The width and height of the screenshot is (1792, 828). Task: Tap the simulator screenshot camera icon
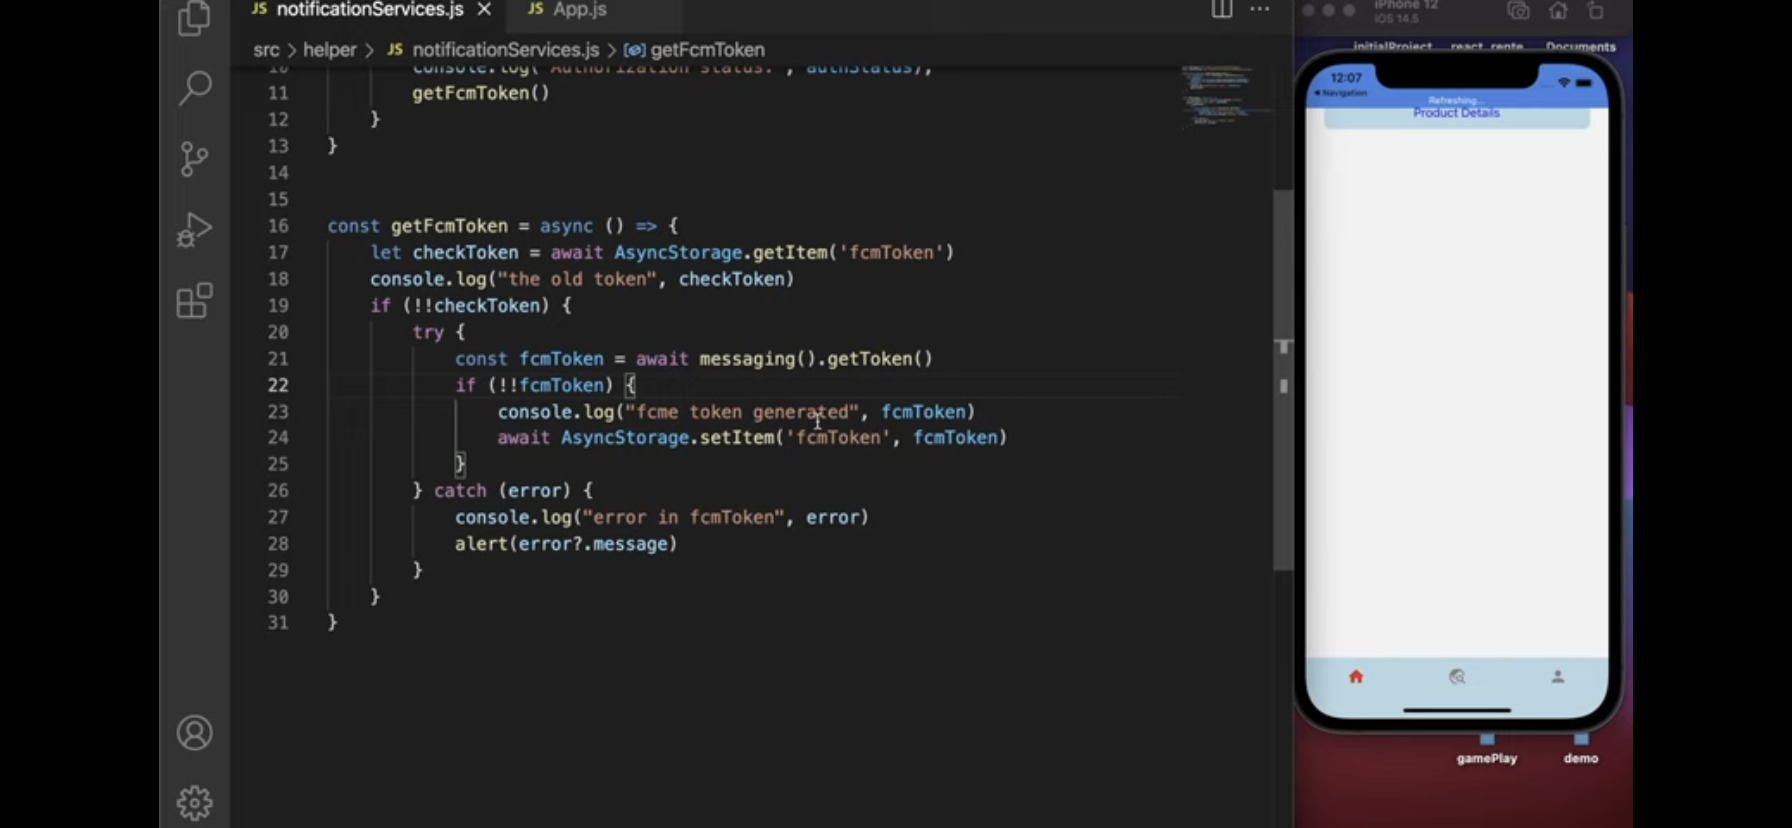point(1518,11)
